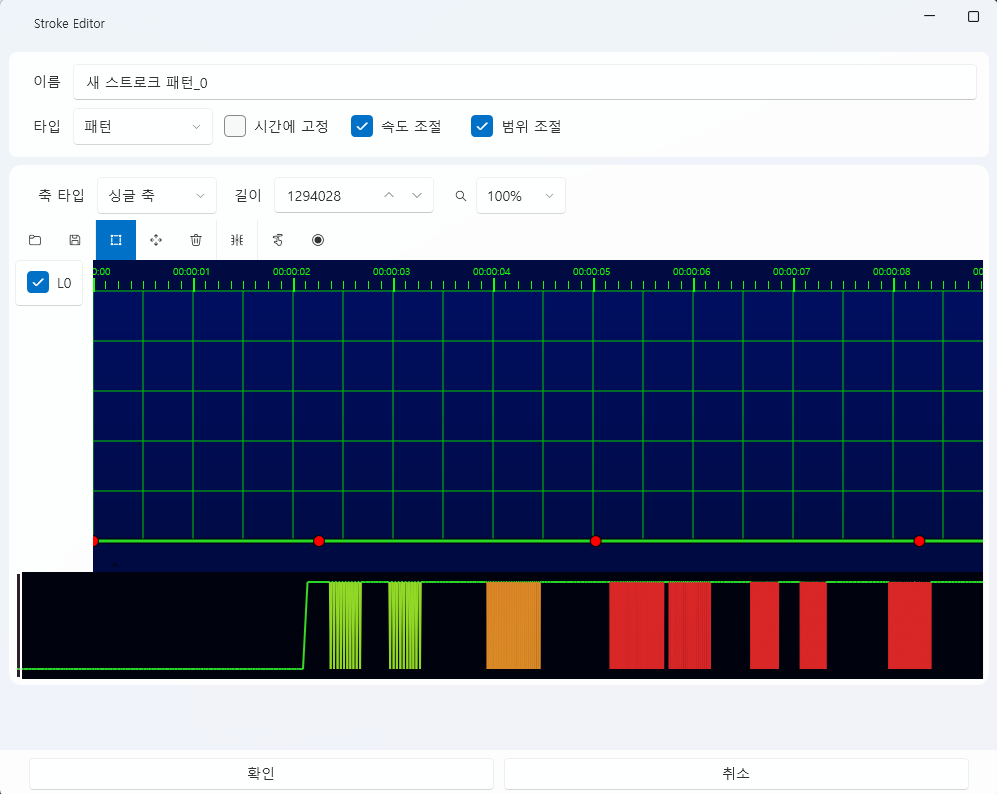This screenshot has width=997, height=794.
Task: Select the rectangle selection tool
Action: [116, 240]
